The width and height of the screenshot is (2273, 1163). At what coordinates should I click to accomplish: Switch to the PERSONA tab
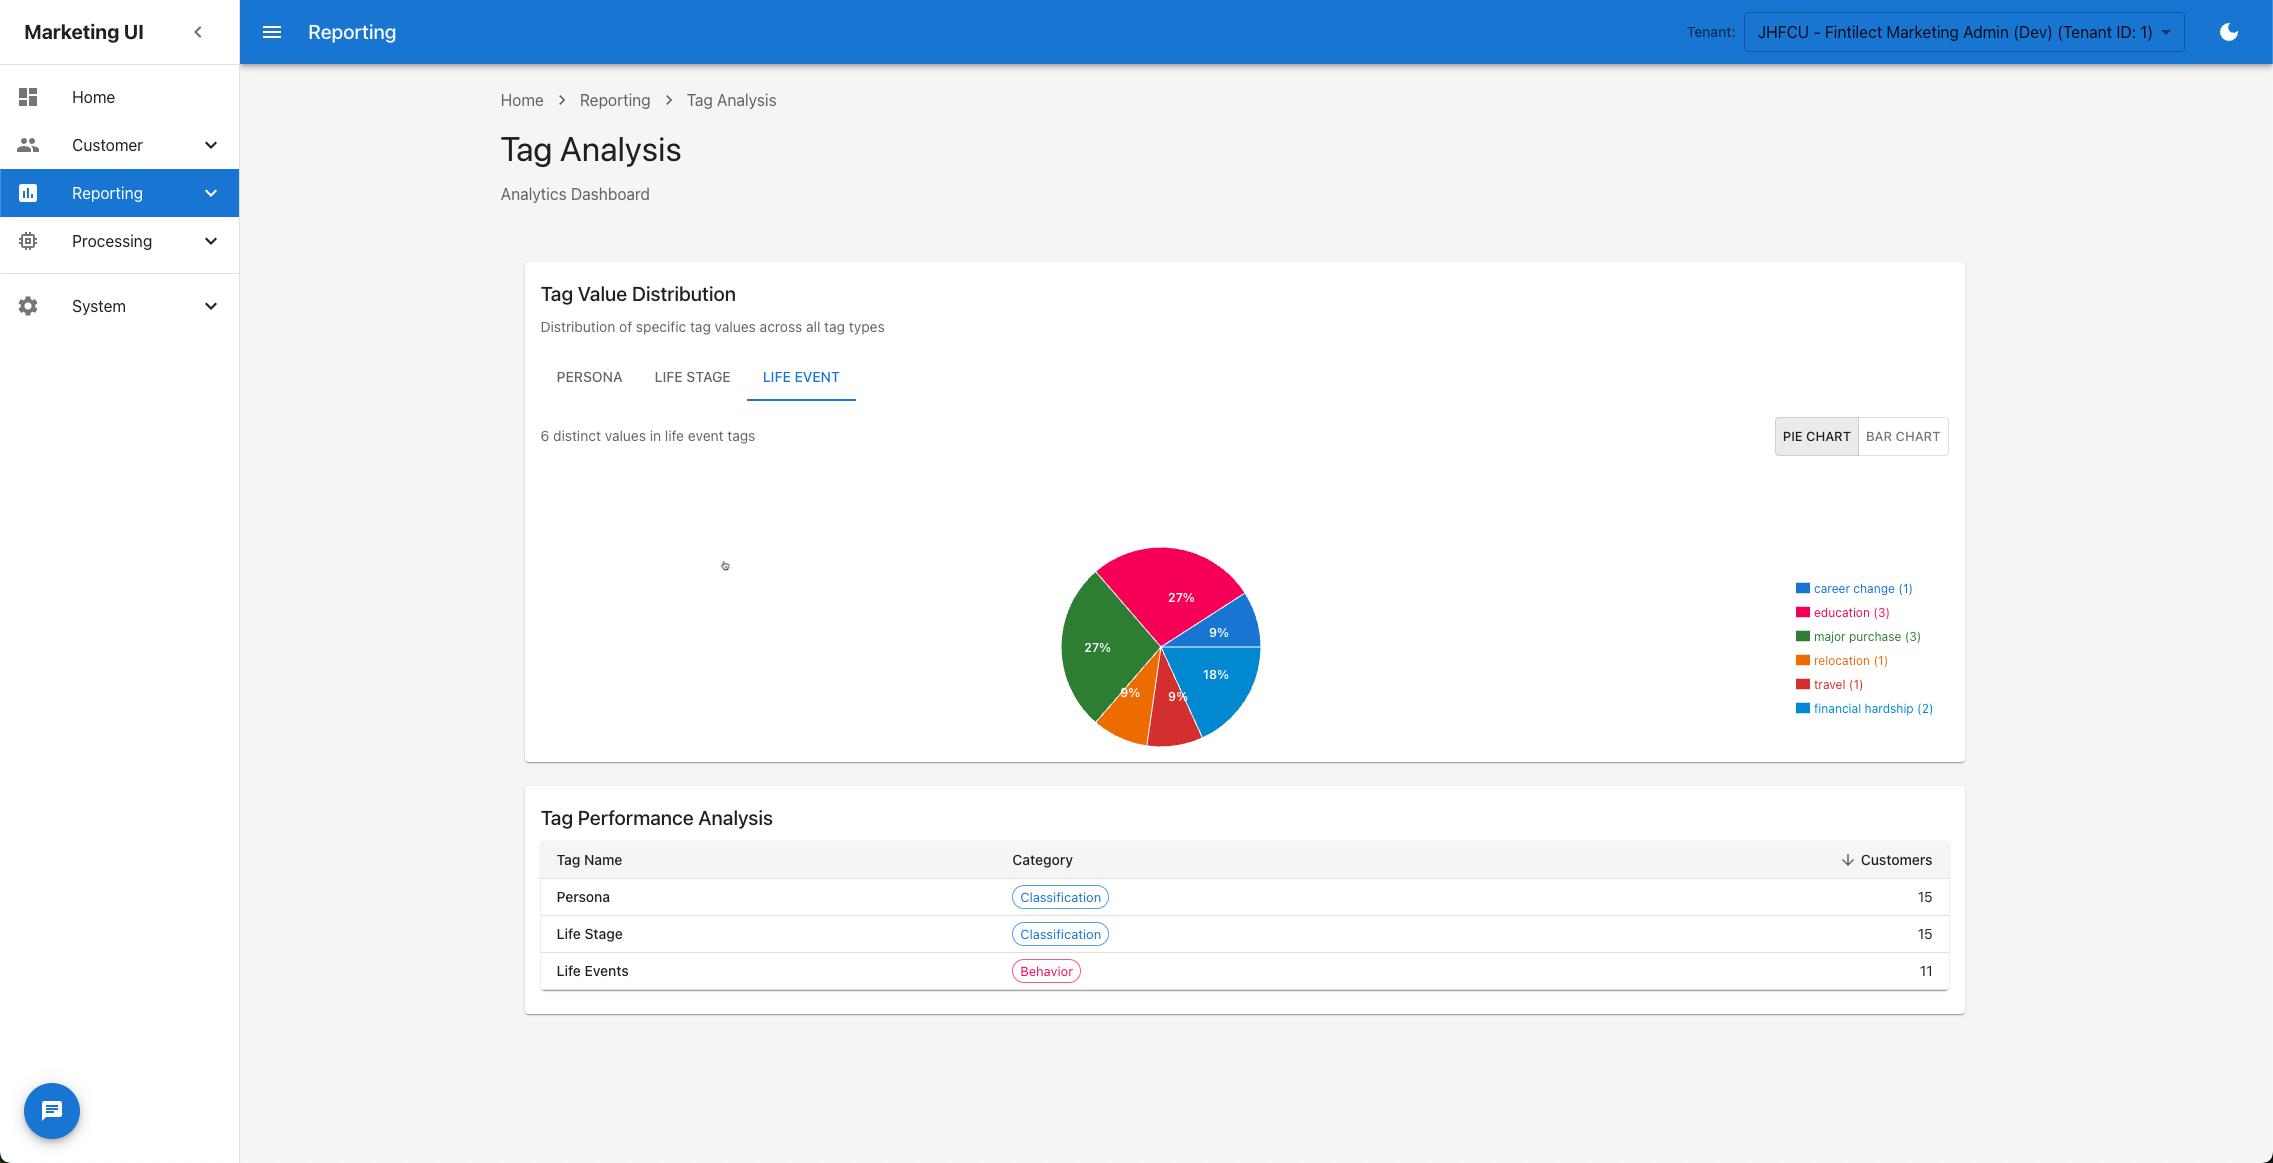[x=589, y=377]
